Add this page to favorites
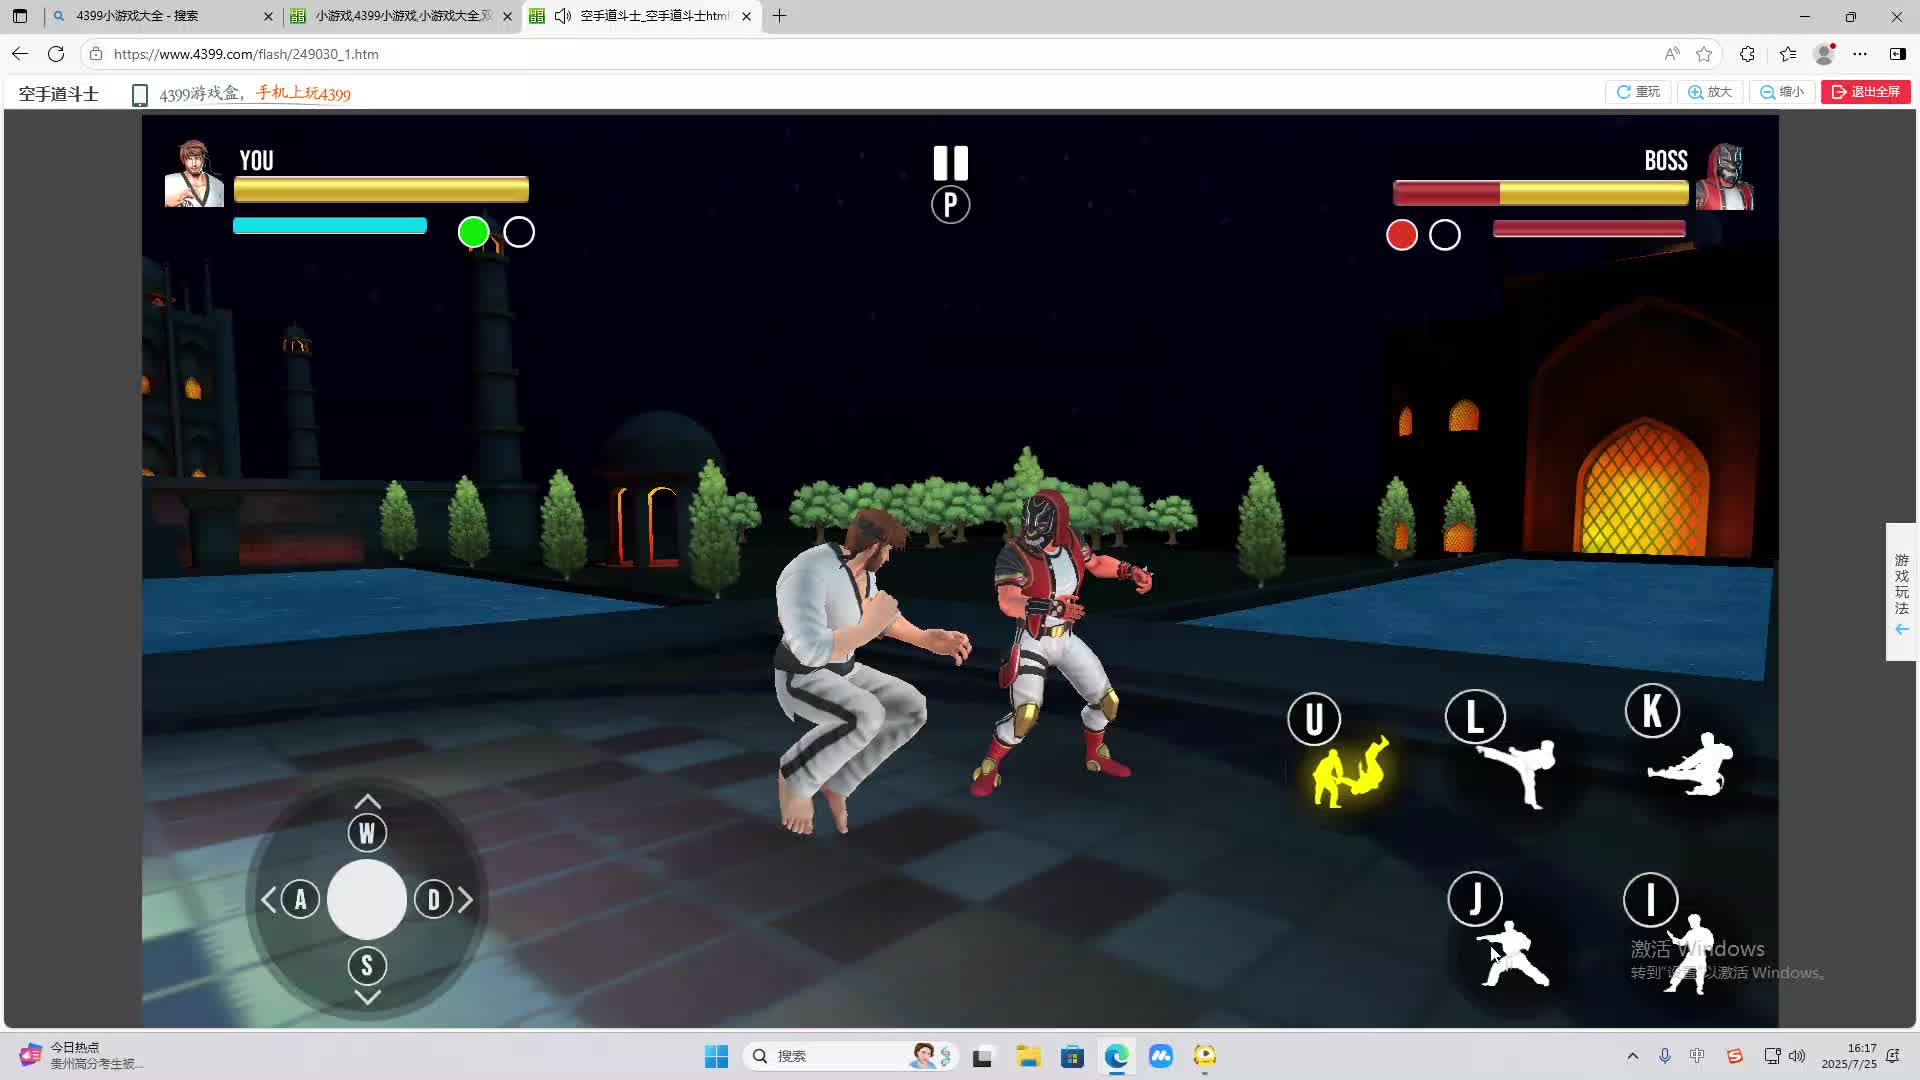Image resolution: width=1920 pixels, height=1080 pixels. 1705,54
